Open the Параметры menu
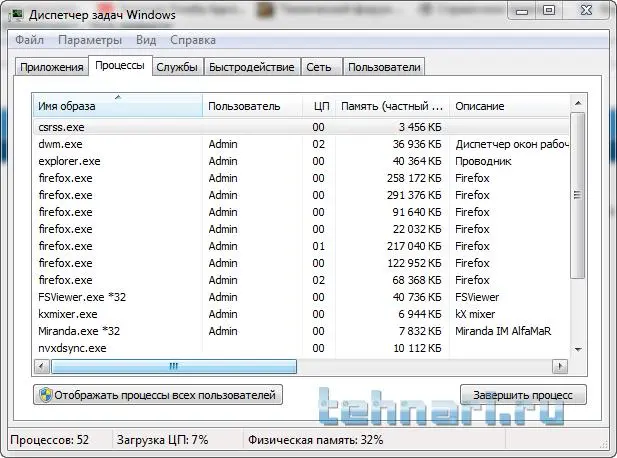 point(90,40)
